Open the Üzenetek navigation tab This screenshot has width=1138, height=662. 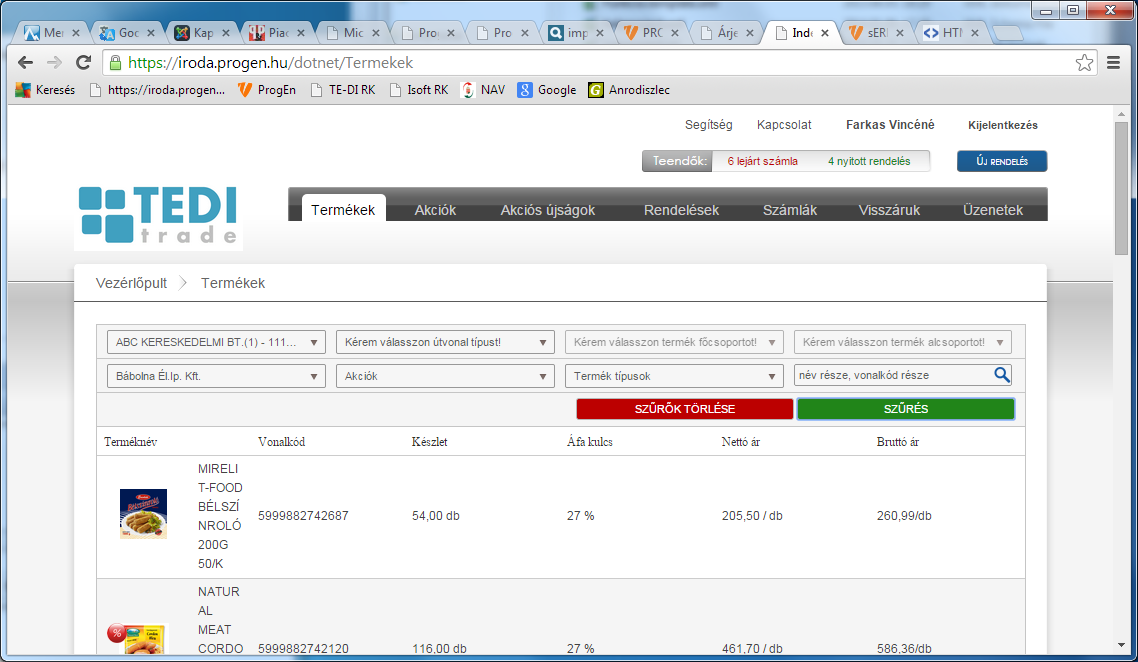(x=992, y=210)
